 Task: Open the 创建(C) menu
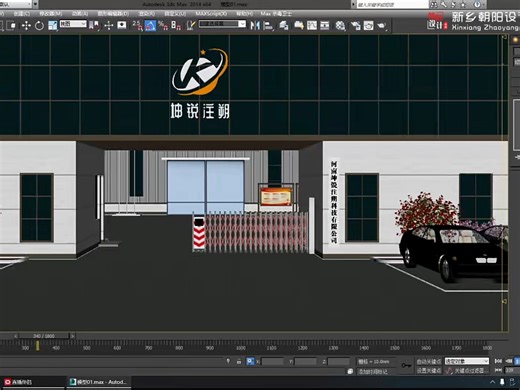[21, 14]
